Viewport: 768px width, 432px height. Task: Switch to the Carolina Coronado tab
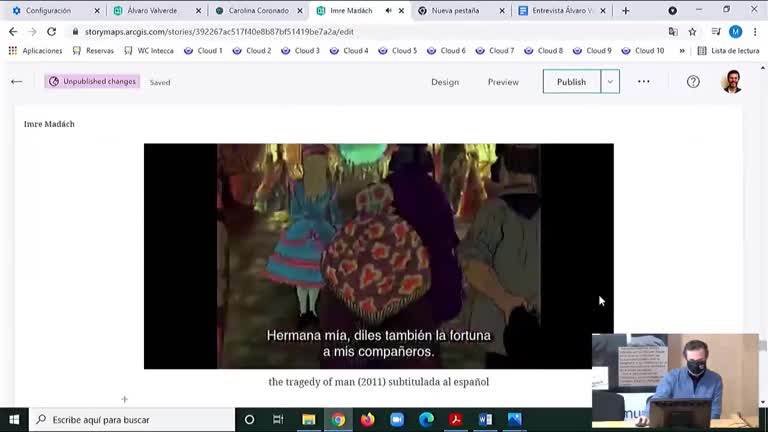[259, 10]
